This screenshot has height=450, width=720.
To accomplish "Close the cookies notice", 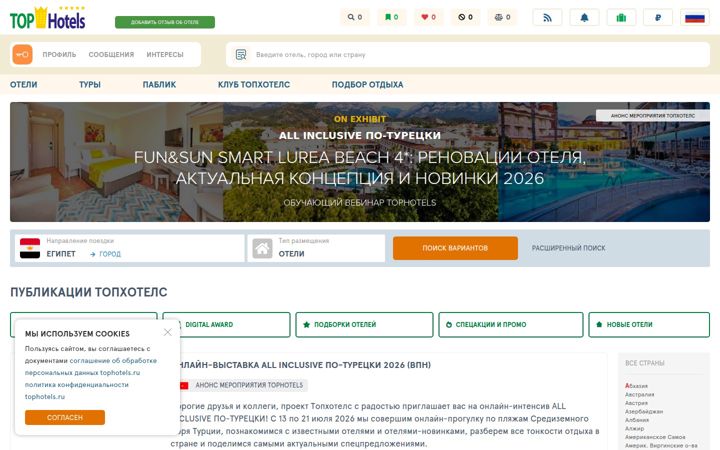I will pyautogui.click(x=168, y=332).
